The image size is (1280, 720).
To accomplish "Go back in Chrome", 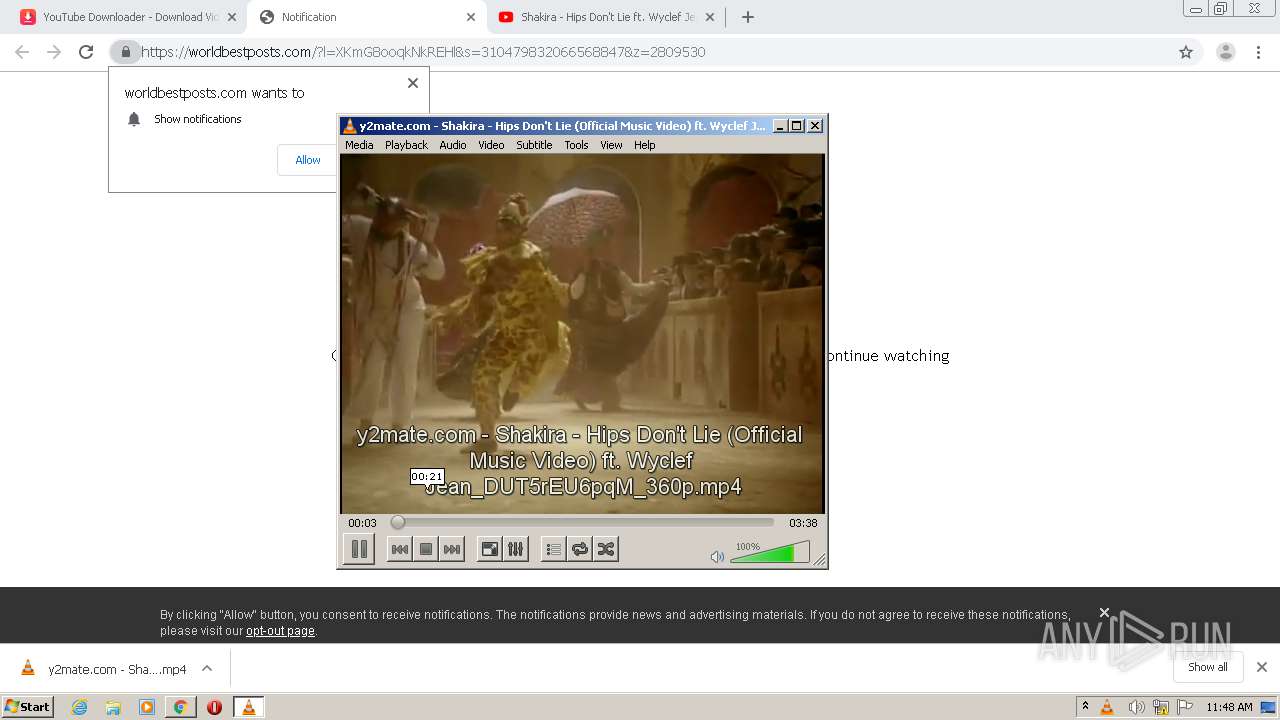I will click(22, 52).
